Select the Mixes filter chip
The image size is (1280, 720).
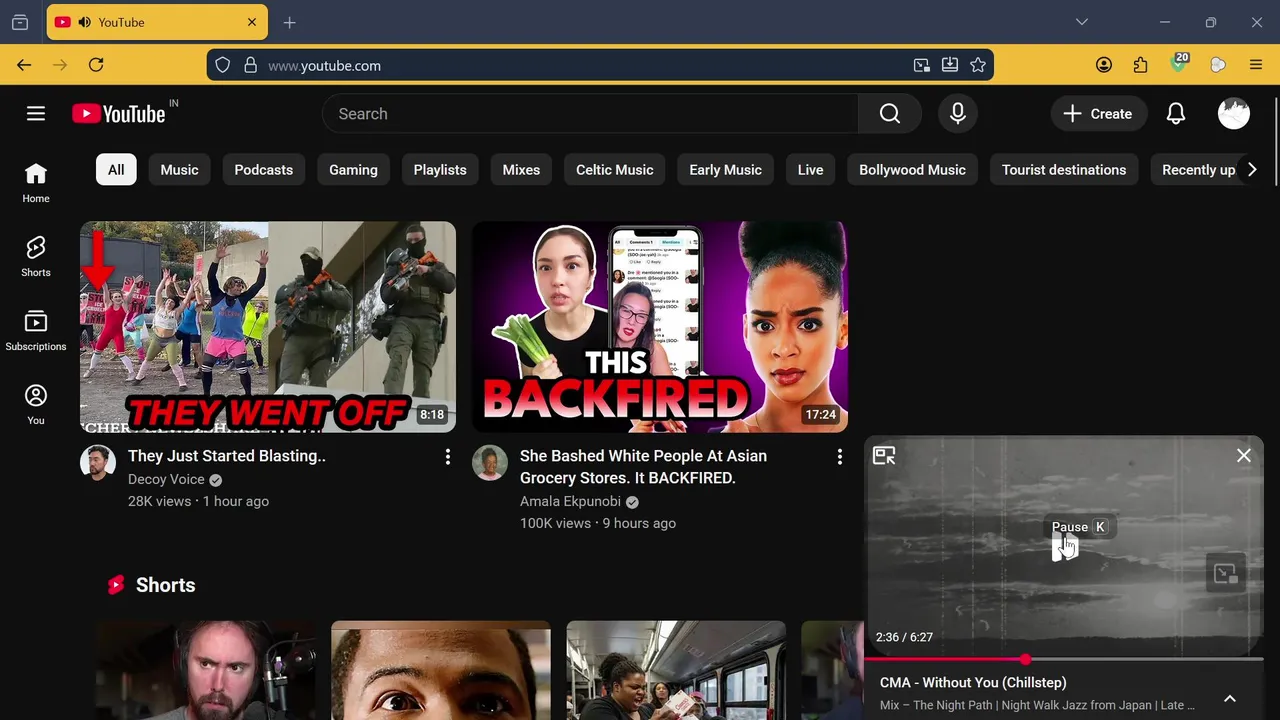pyautogui.click(x=521, y=170)
